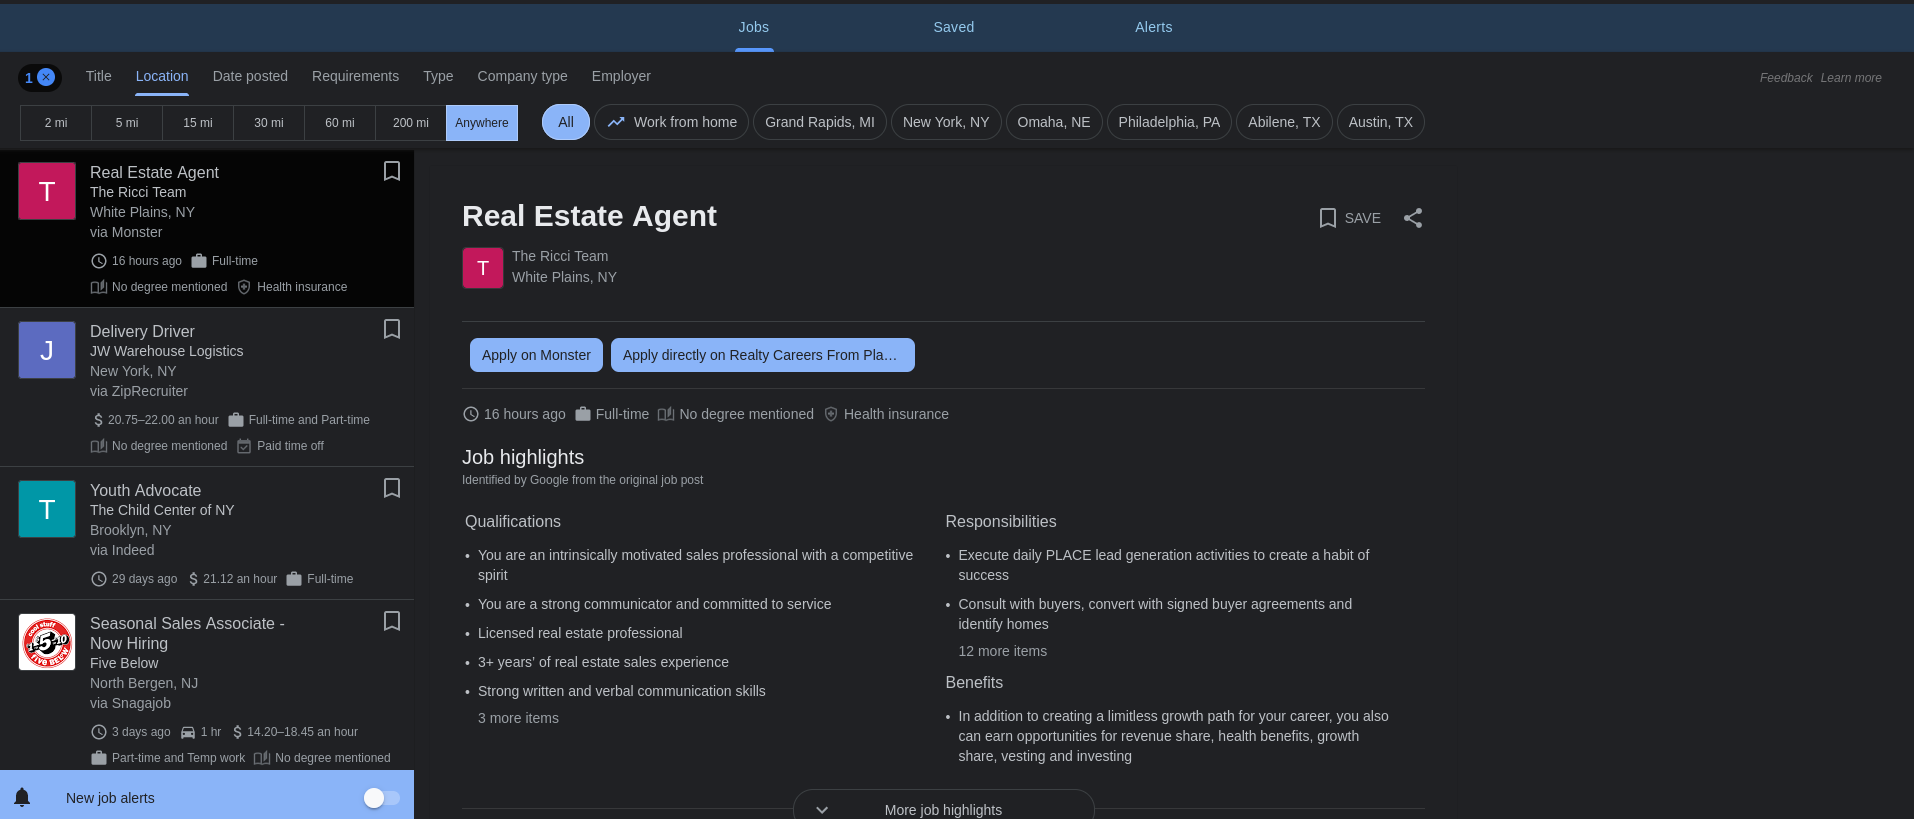The height and width of the screenshot is (819, 1914).
Task: Select the 15 mi distance option
Action: coord(198,123)
